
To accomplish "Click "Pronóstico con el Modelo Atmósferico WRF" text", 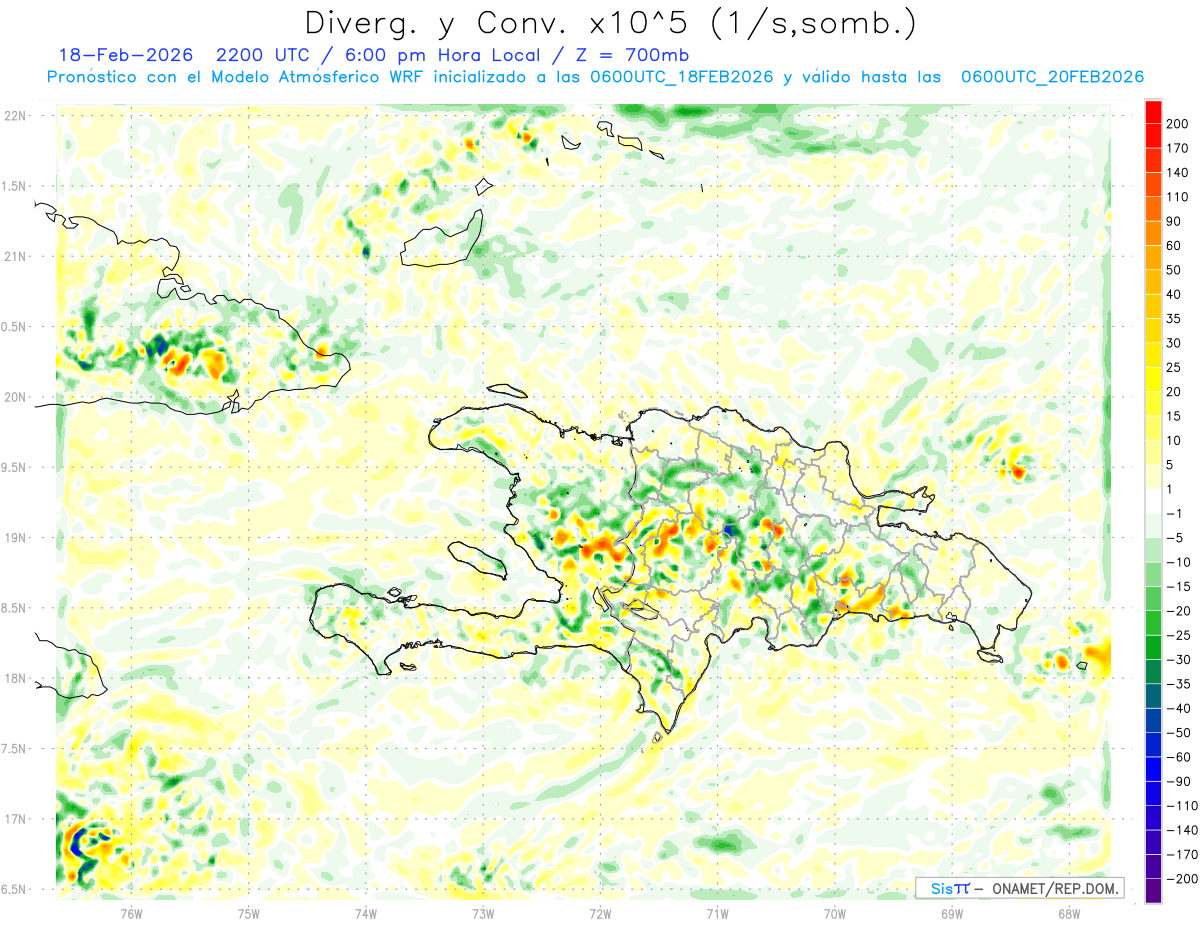I will [237, 77].
